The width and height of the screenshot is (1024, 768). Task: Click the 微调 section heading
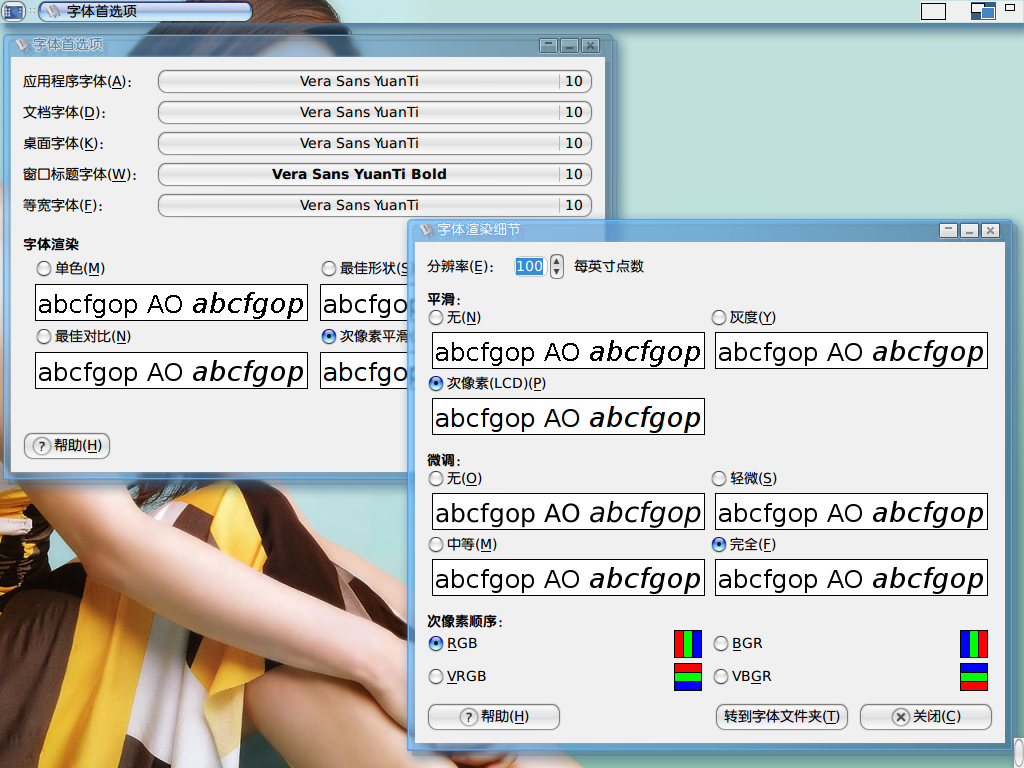(x=443, y=460)
